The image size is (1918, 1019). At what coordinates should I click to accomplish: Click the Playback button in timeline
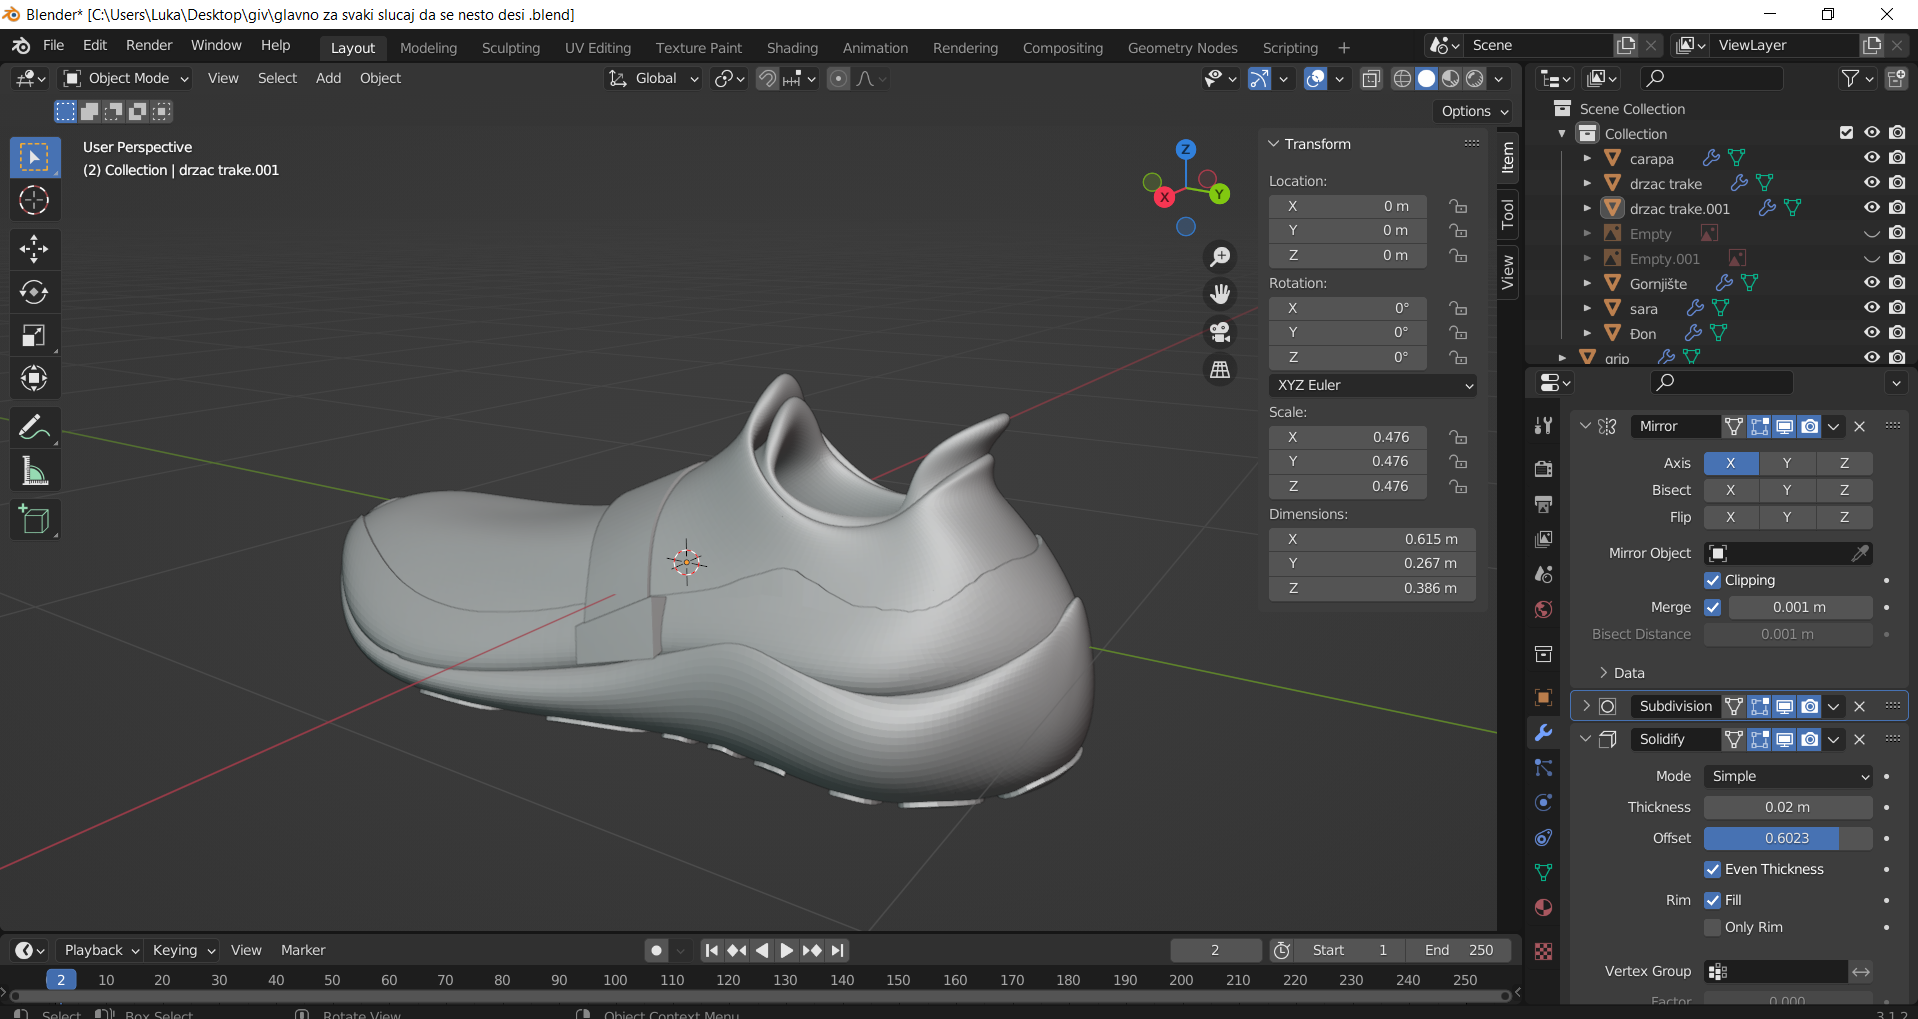click(100, 950)
